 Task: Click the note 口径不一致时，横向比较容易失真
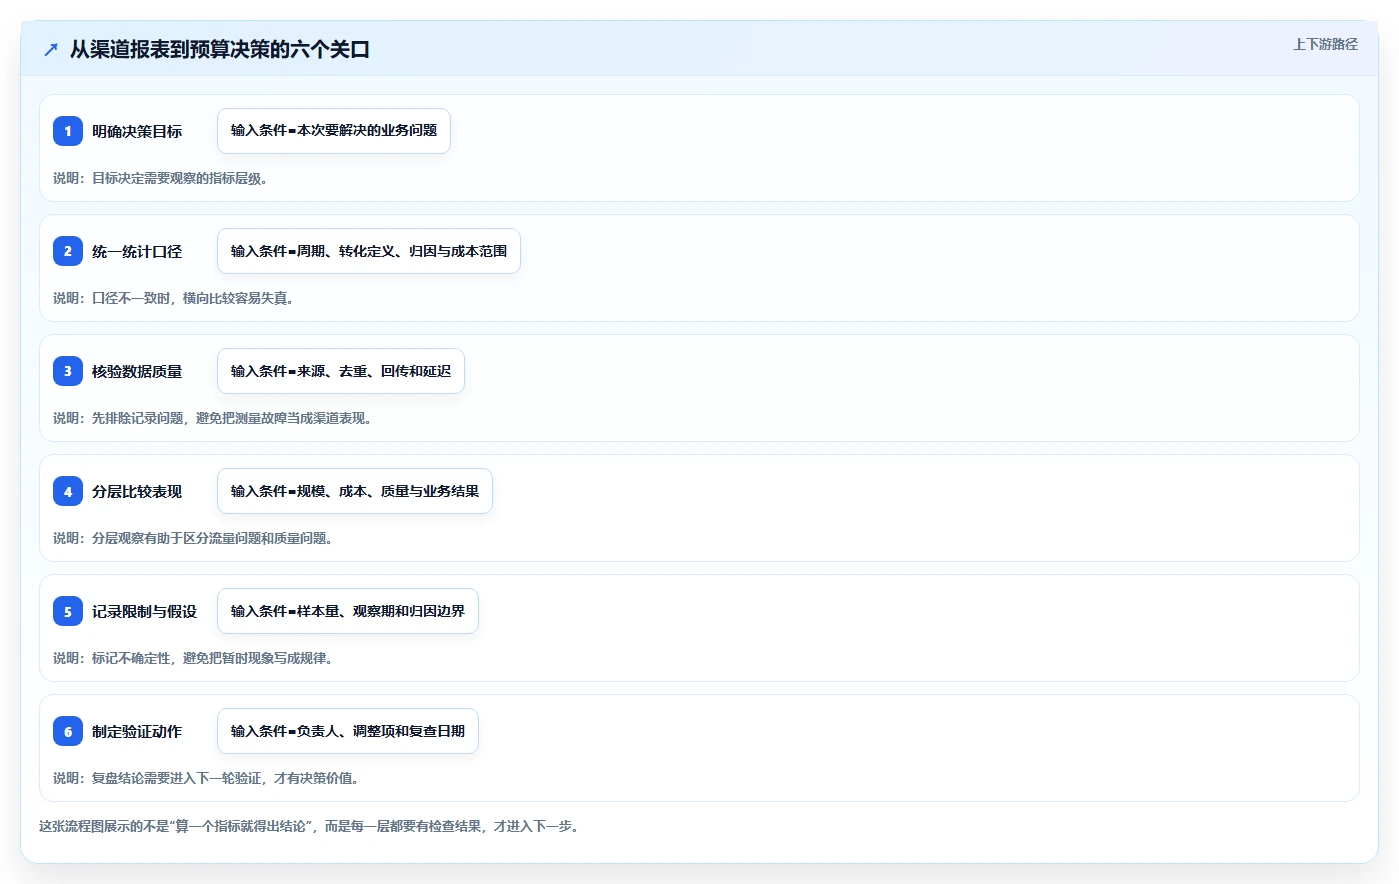(x=173, y=298)
